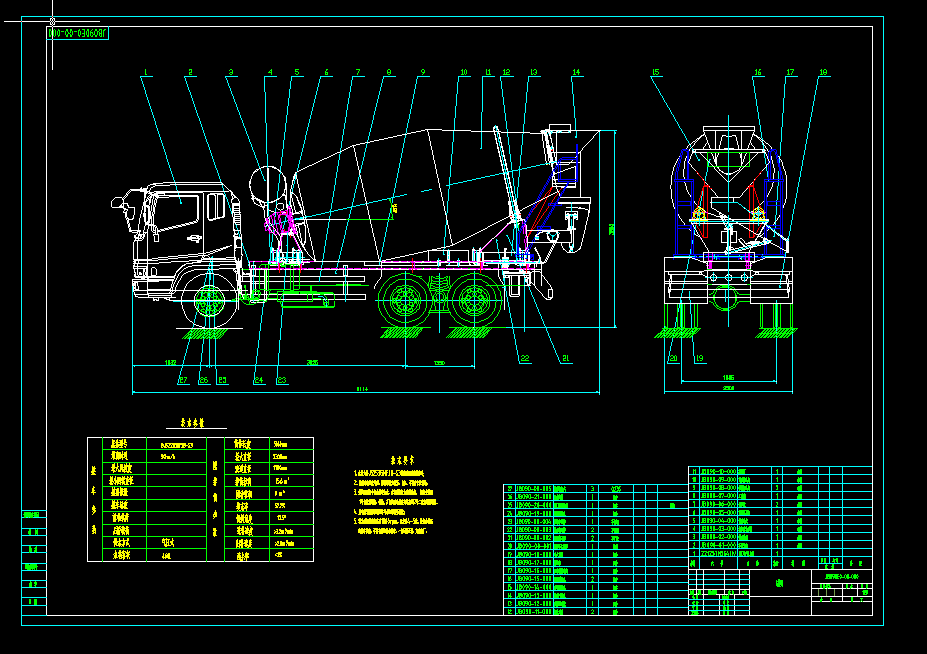Select callout number 15 on the rear view
Viewport: 927px width, 654px height.
click(x=655, y=72)
